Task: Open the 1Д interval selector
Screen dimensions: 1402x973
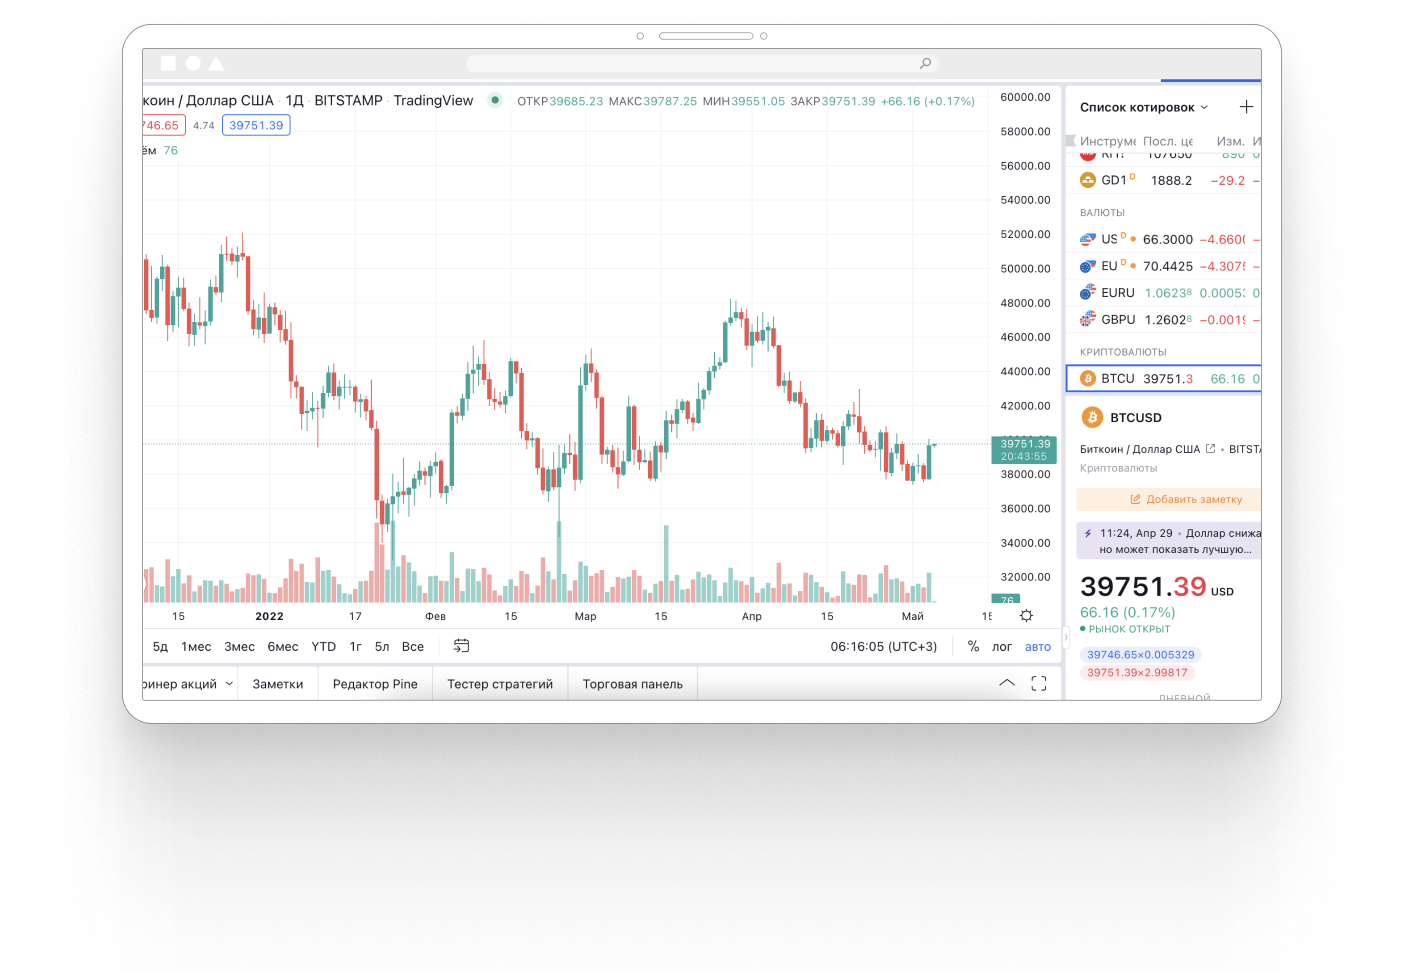Action: coord(294,101)
